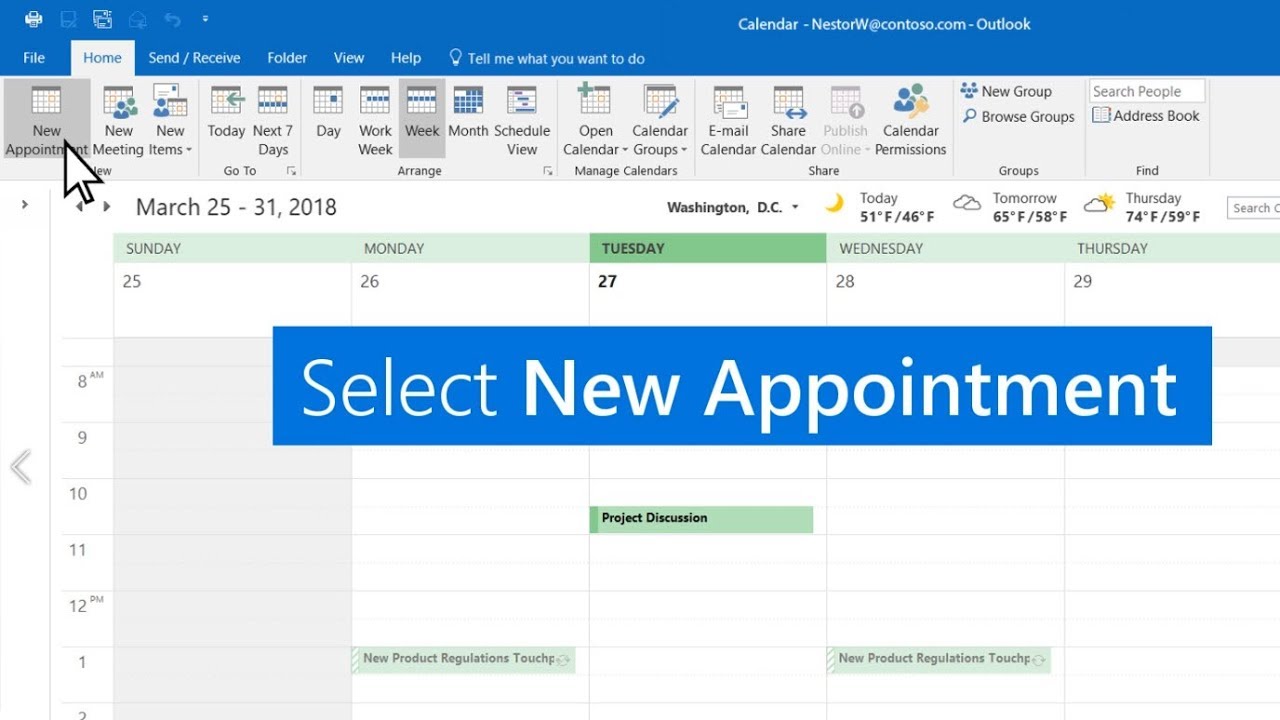Click Tell me what you want to do
Screen dimensions: 1280x720
coord(547,58)
